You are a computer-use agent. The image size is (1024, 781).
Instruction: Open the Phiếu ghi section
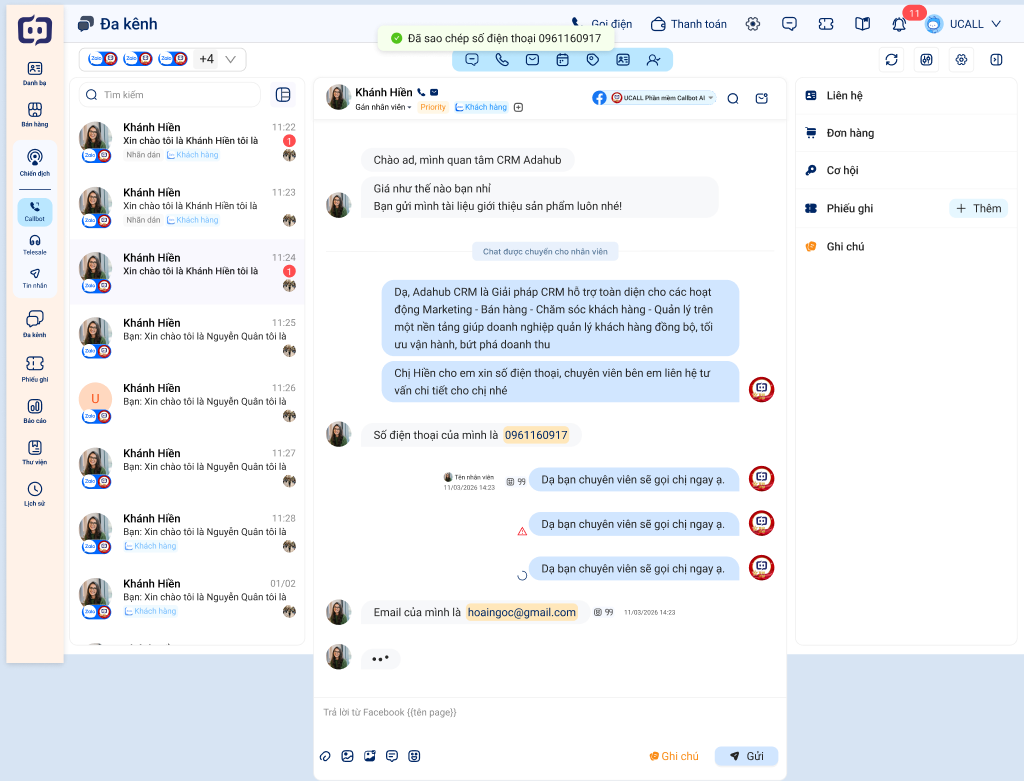point(849,208)
